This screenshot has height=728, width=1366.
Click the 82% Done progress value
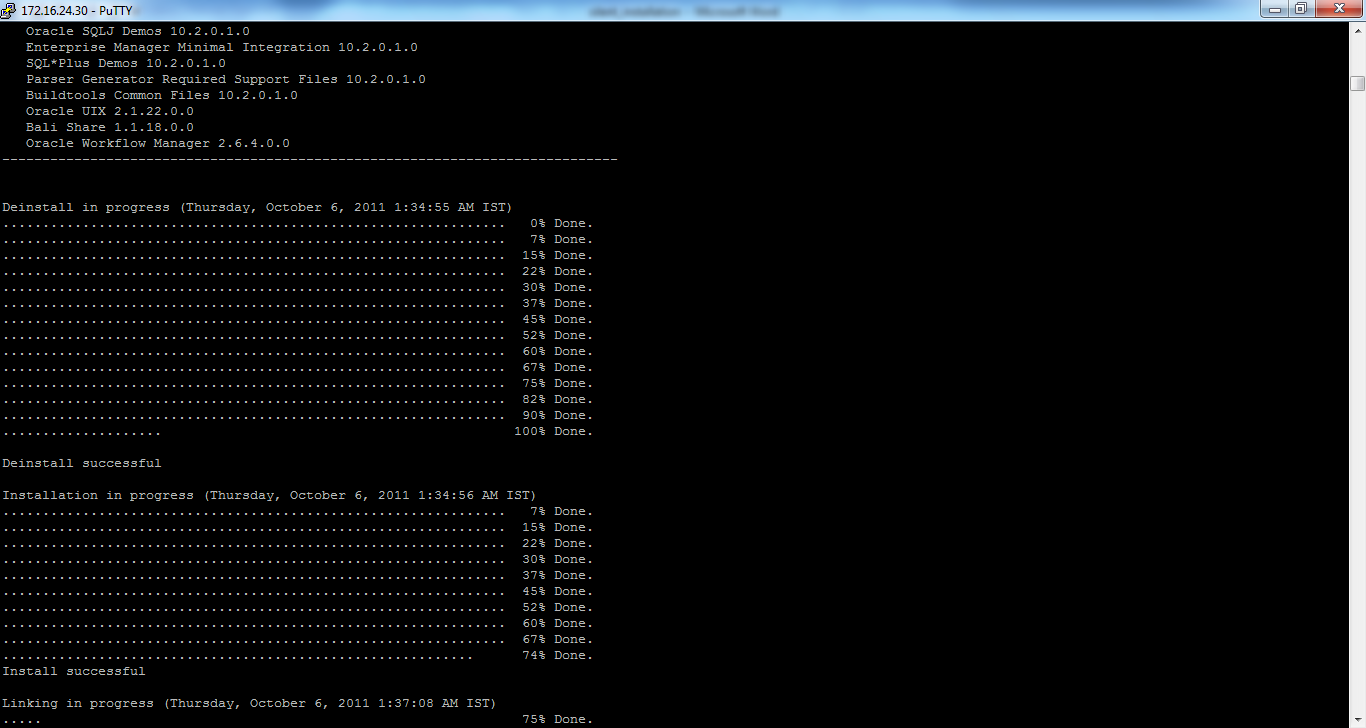pyautogui.click(x=557, y=399)
